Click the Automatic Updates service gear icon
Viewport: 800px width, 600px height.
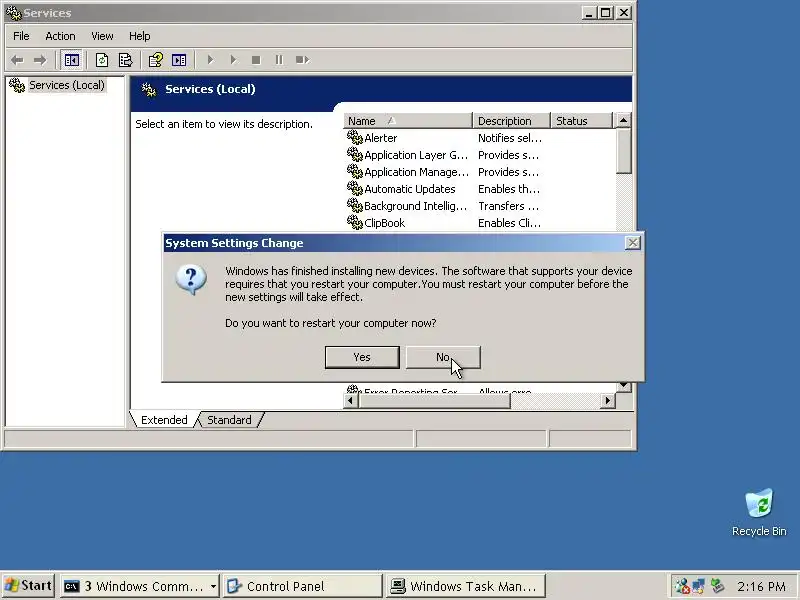pos(355,188)
